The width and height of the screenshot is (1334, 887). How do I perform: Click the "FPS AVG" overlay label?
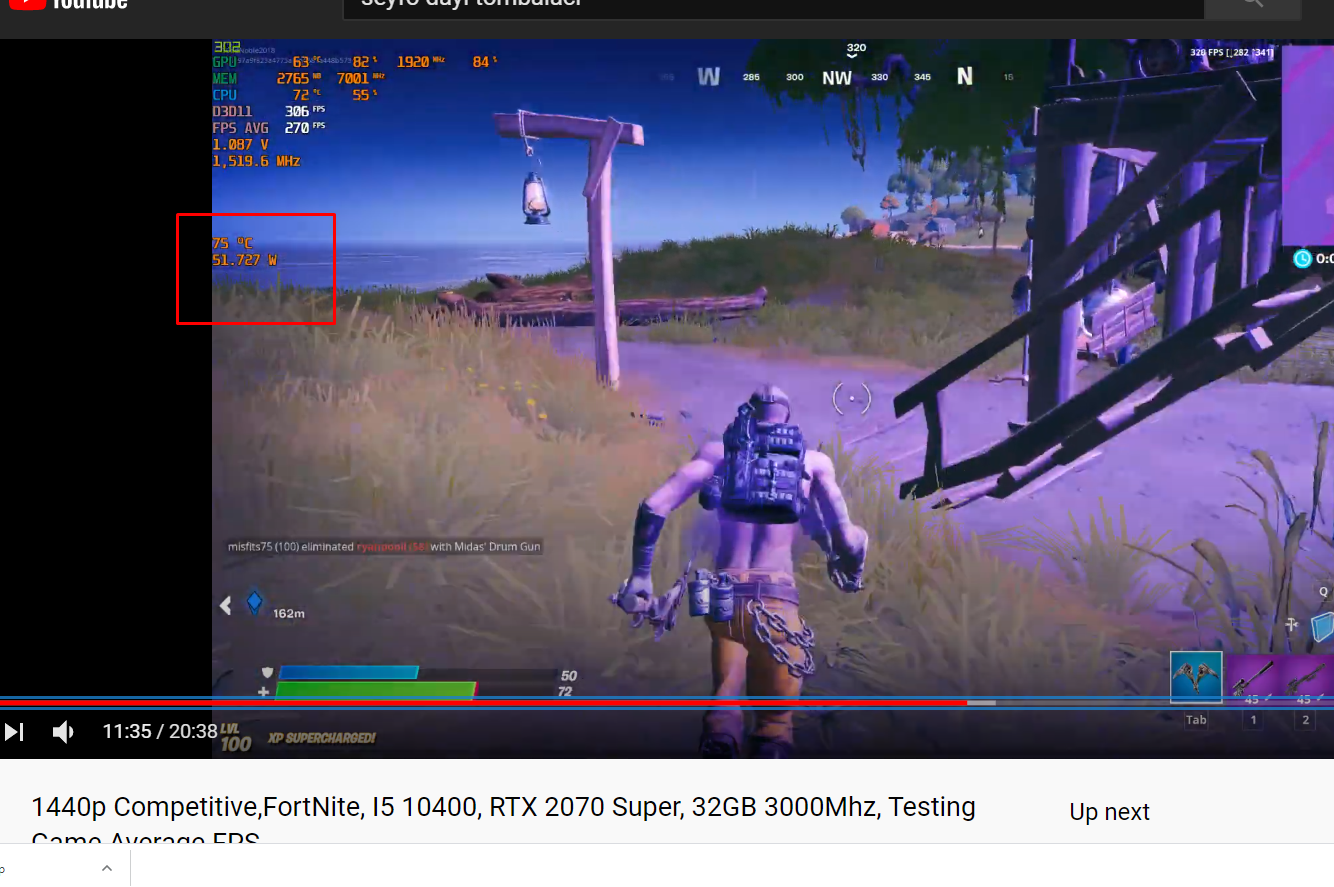pyautogui.click(x=240, y=128)
